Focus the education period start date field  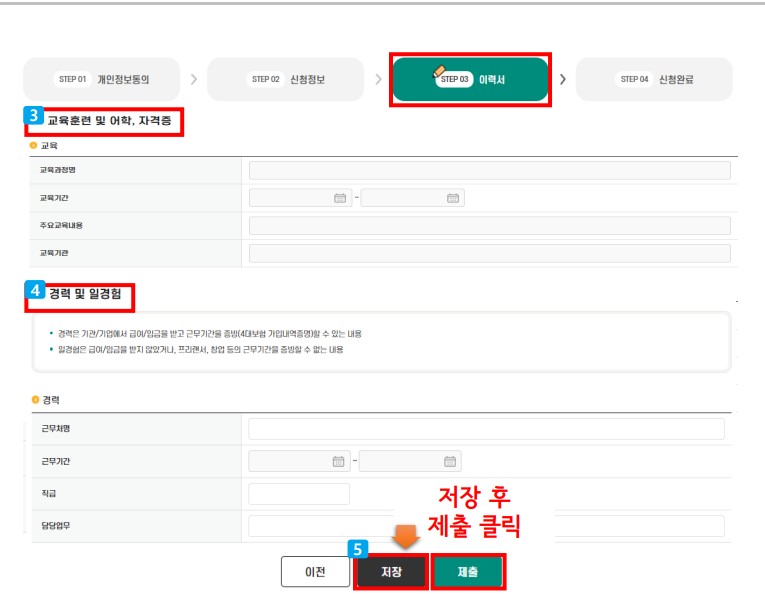point(301,198)
